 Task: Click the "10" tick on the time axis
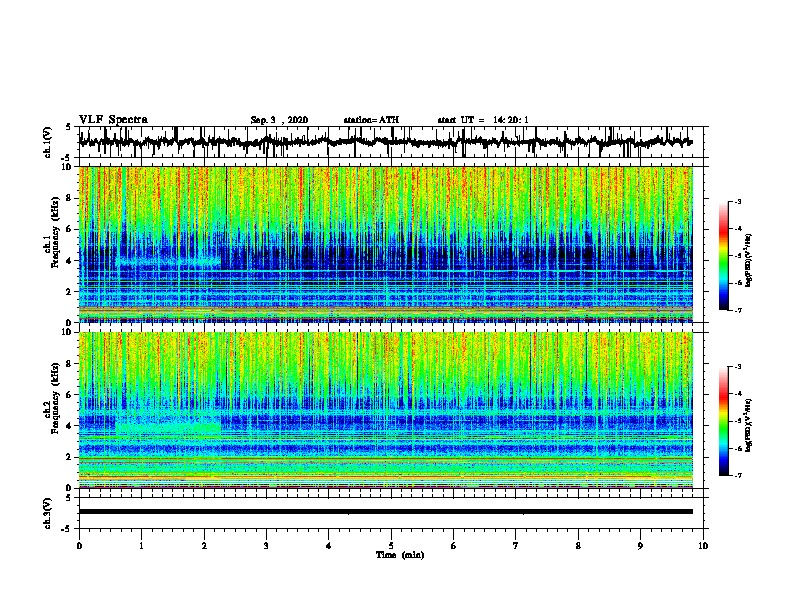pos(703,546)
